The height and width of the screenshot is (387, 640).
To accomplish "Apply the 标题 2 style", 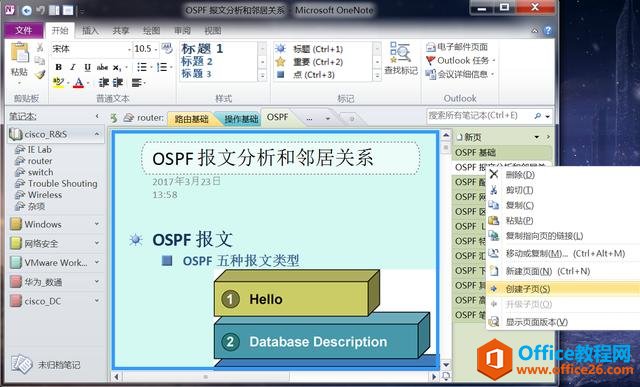I will coord(197,62).
